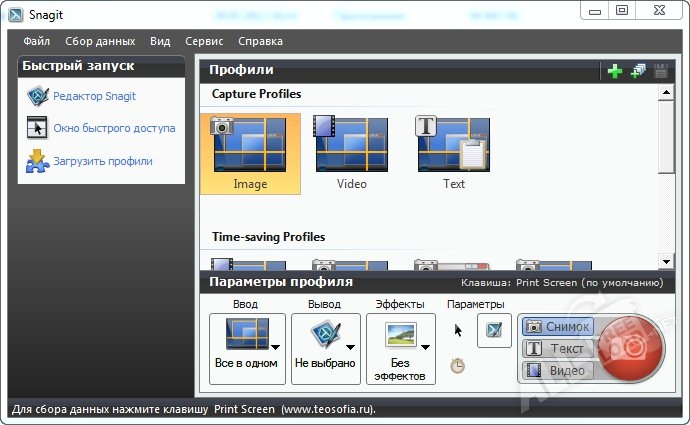
Task: Toggle the cursor capture option icon
Action: pos(458,330)
